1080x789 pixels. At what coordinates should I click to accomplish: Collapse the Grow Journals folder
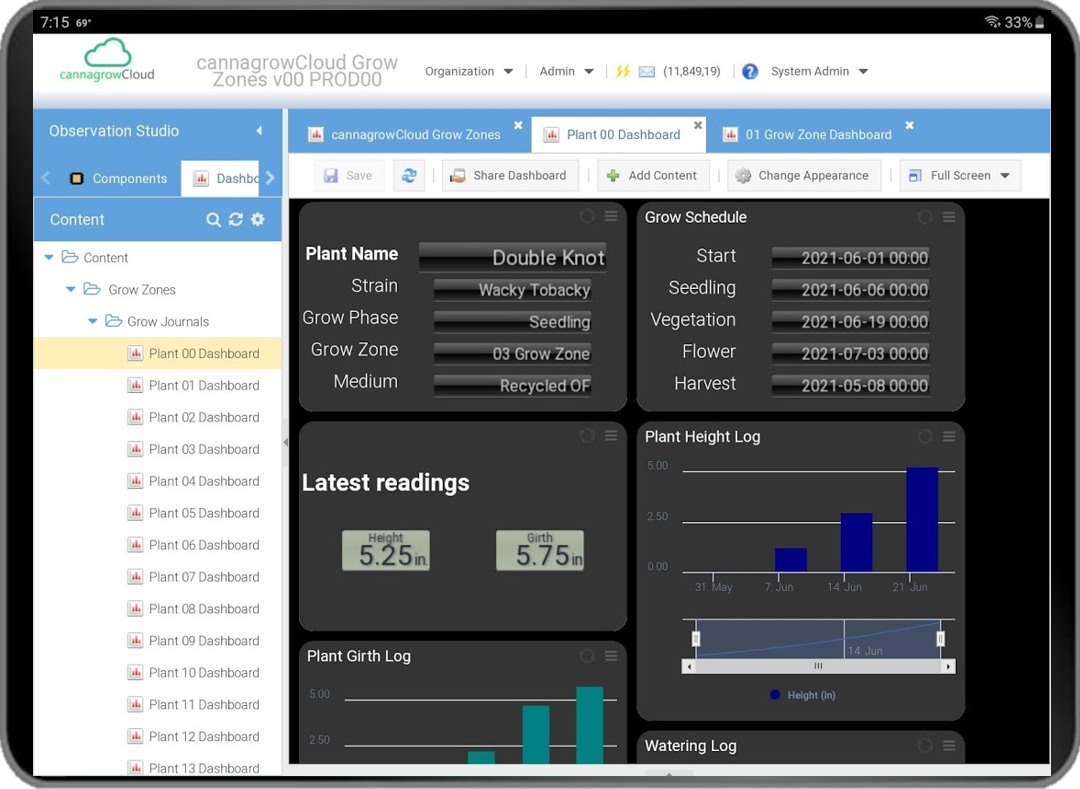click(93, 322)
